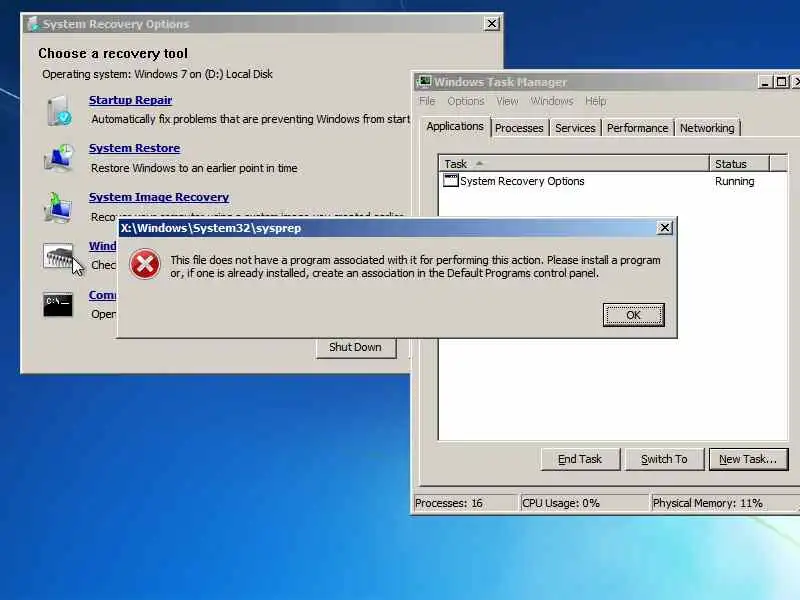Click the CPU Usage: 0% status entry
The image size is (800, 600).
pos(584,503)
